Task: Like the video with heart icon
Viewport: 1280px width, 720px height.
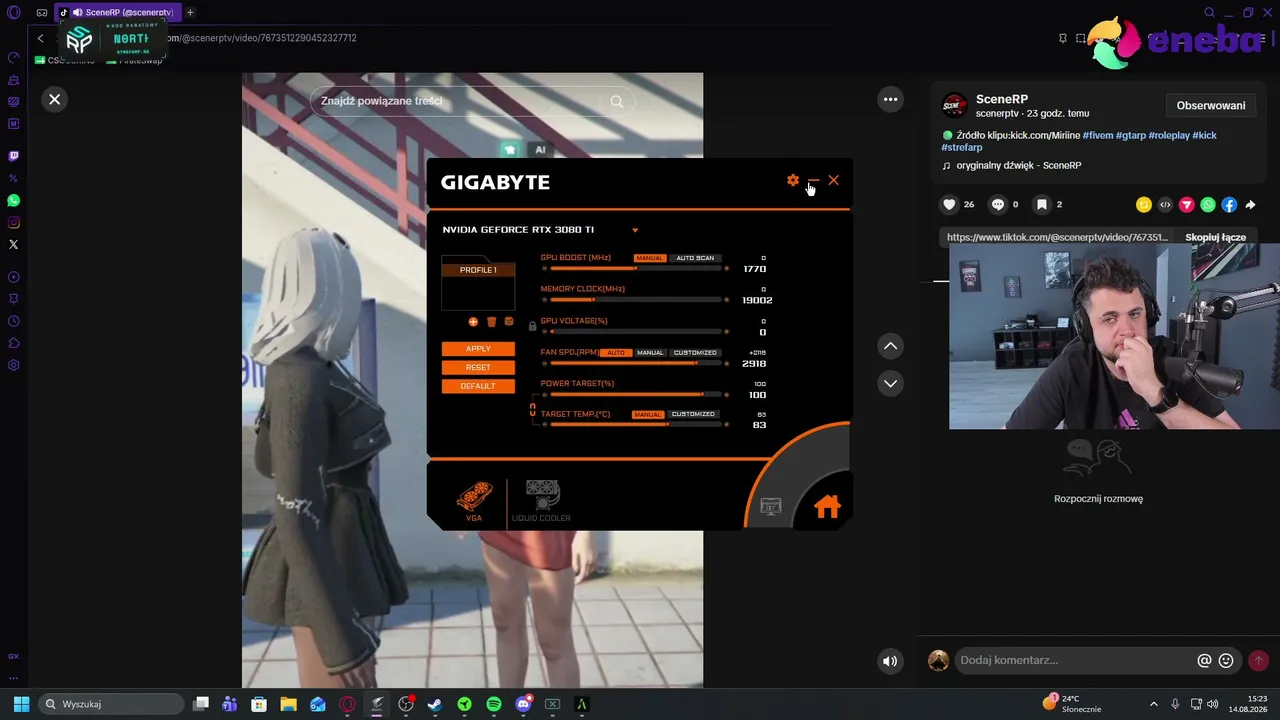Action: [949, 204]
